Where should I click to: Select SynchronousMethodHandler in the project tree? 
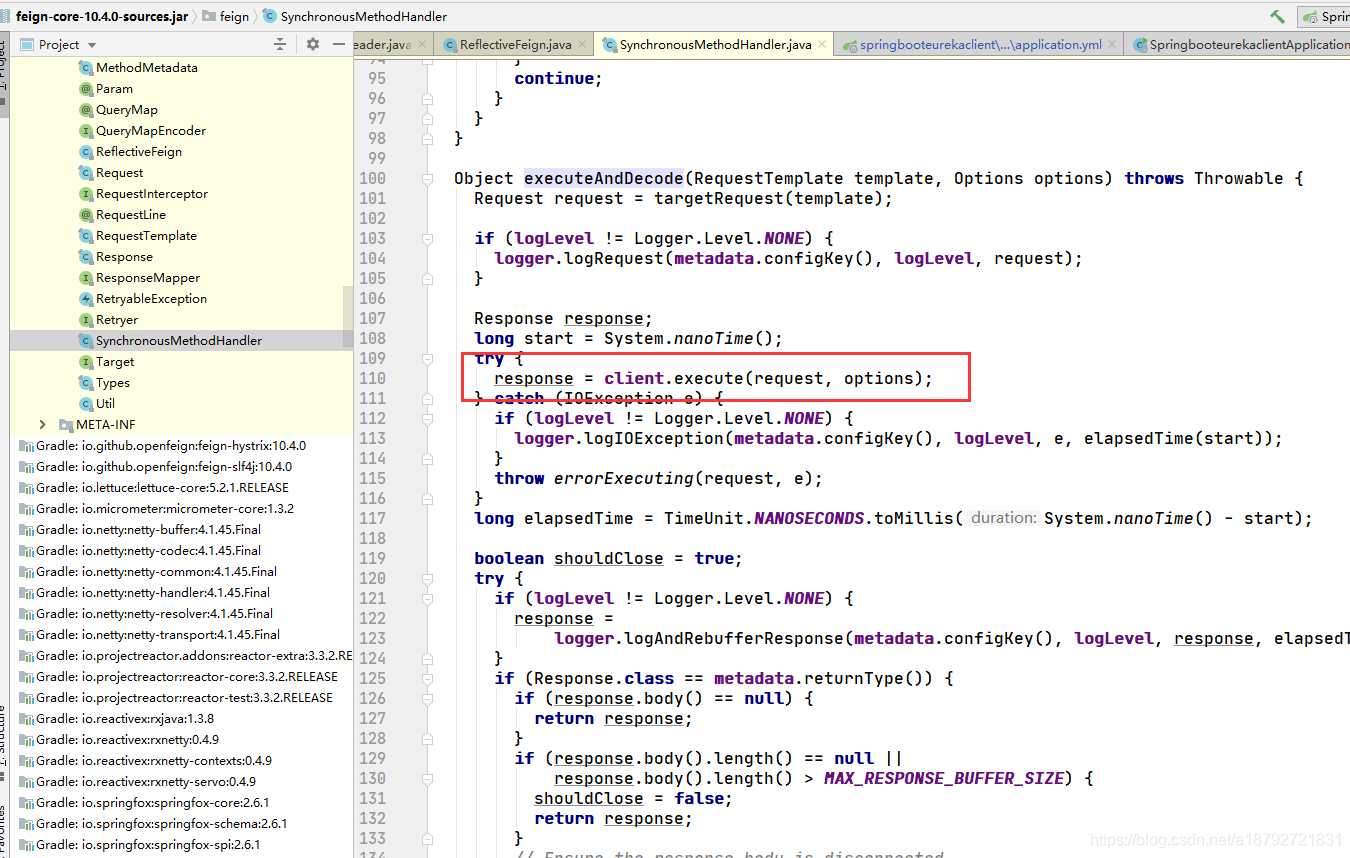179,341
